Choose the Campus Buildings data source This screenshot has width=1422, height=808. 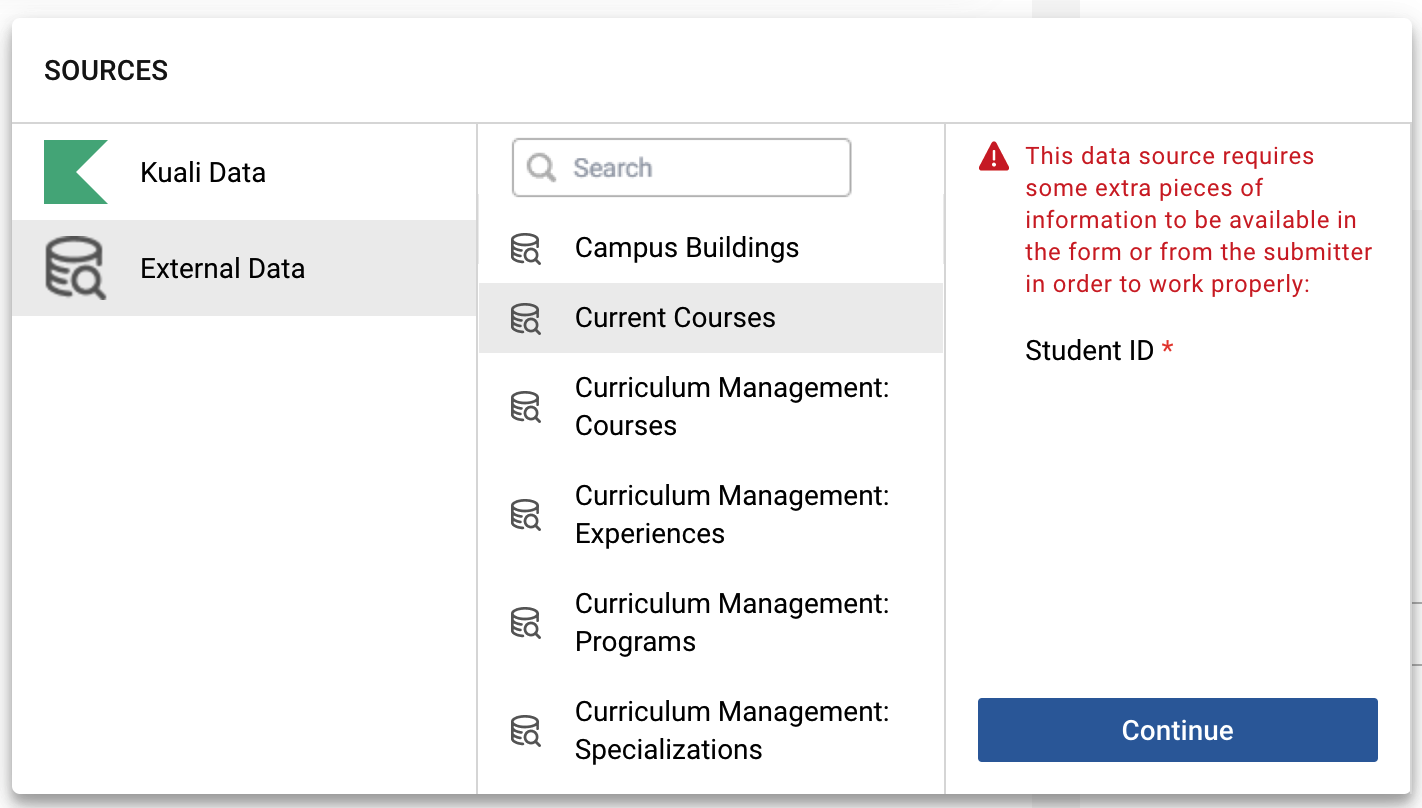(687, 248)
